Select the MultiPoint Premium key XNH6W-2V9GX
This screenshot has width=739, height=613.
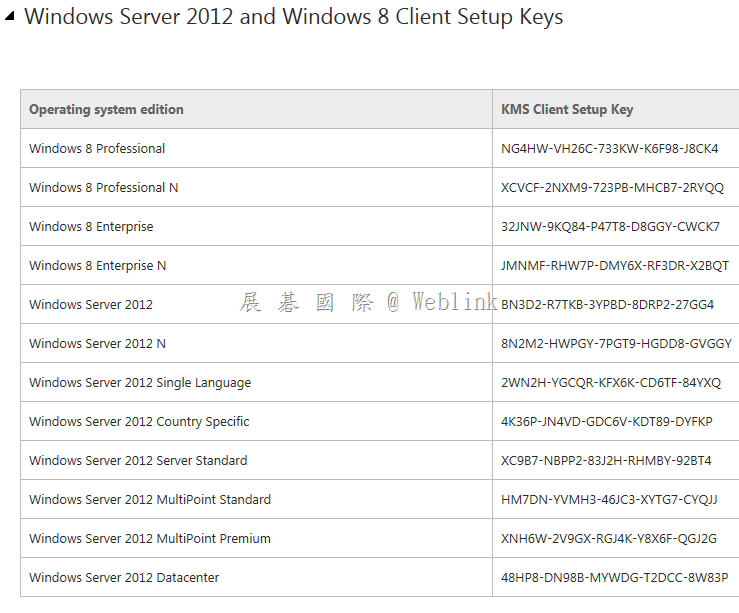(x=608, y=539)
